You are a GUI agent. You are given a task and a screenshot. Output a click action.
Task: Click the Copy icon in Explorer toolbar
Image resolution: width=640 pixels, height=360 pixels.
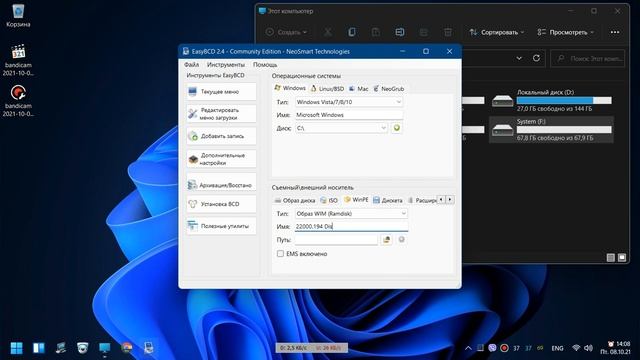tap(351, 32)
